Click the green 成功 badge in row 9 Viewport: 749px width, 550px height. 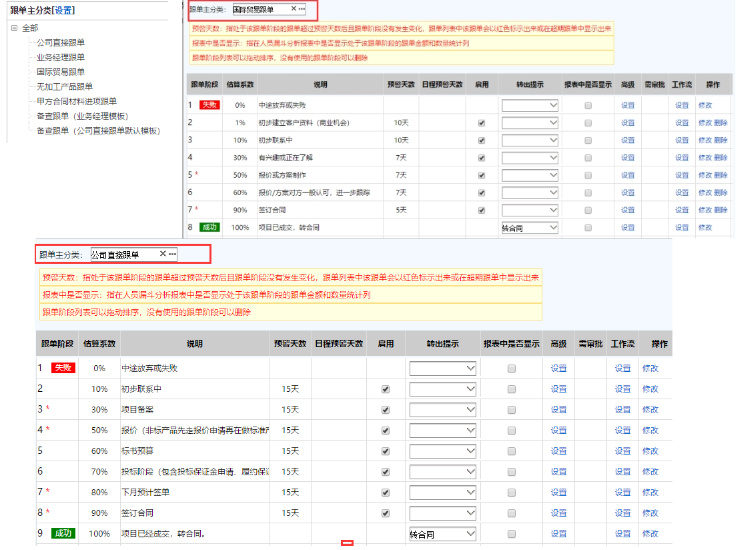[x=63, y=534]
